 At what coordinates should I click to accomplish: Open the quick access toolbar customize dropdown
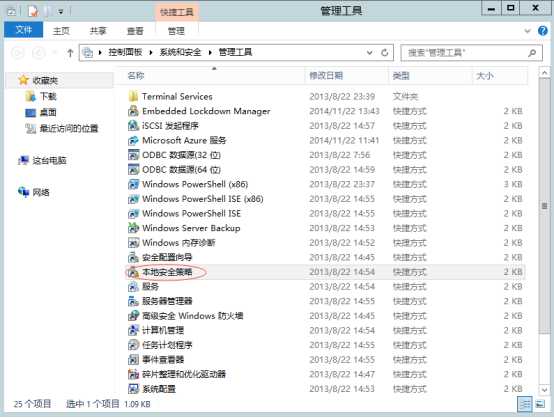(61, 12)
